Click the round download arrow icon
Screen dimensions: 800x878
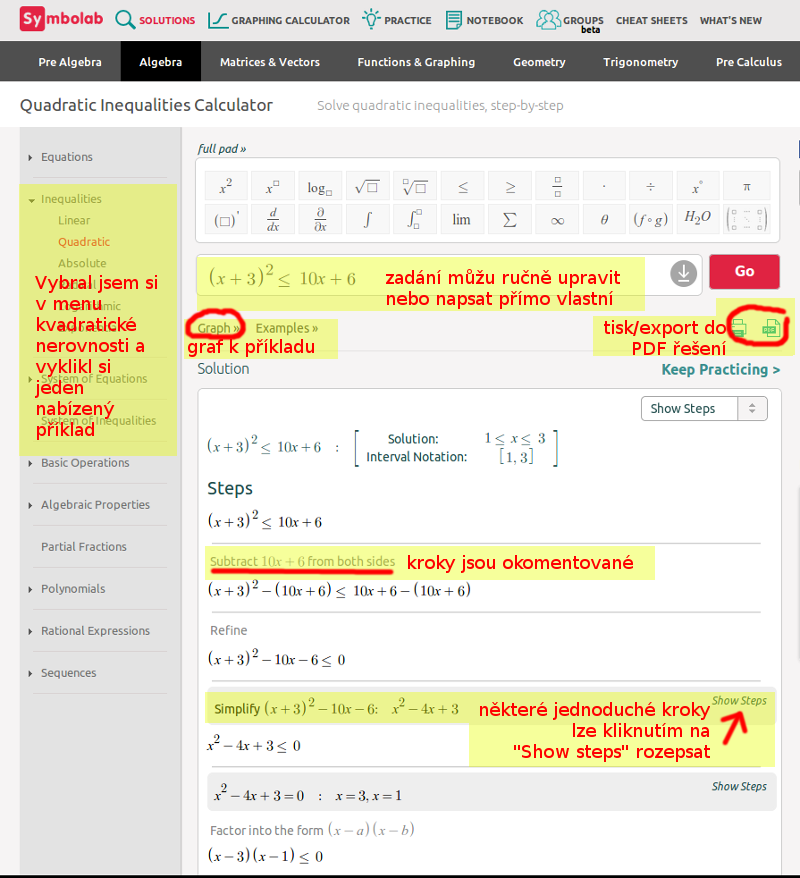(683, 272)
